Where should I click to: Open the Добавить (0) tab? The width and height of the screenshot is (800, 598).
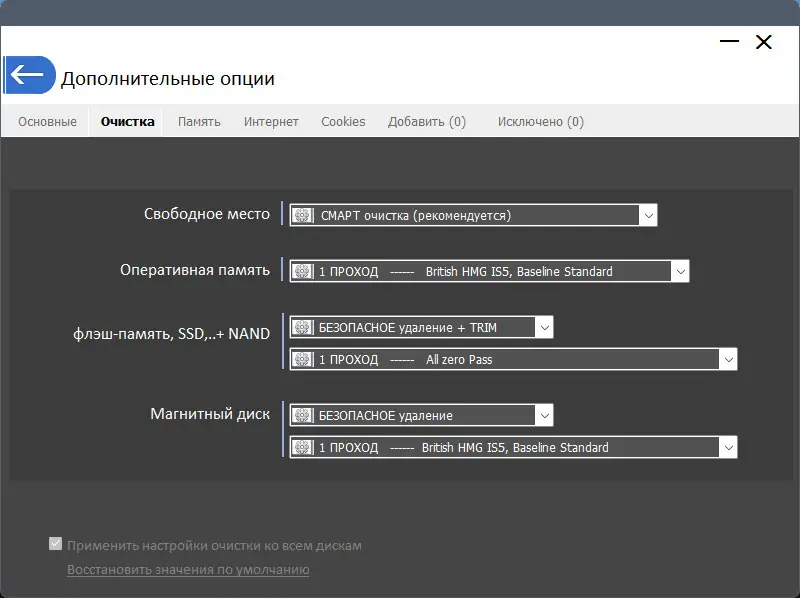pos(427,122)
